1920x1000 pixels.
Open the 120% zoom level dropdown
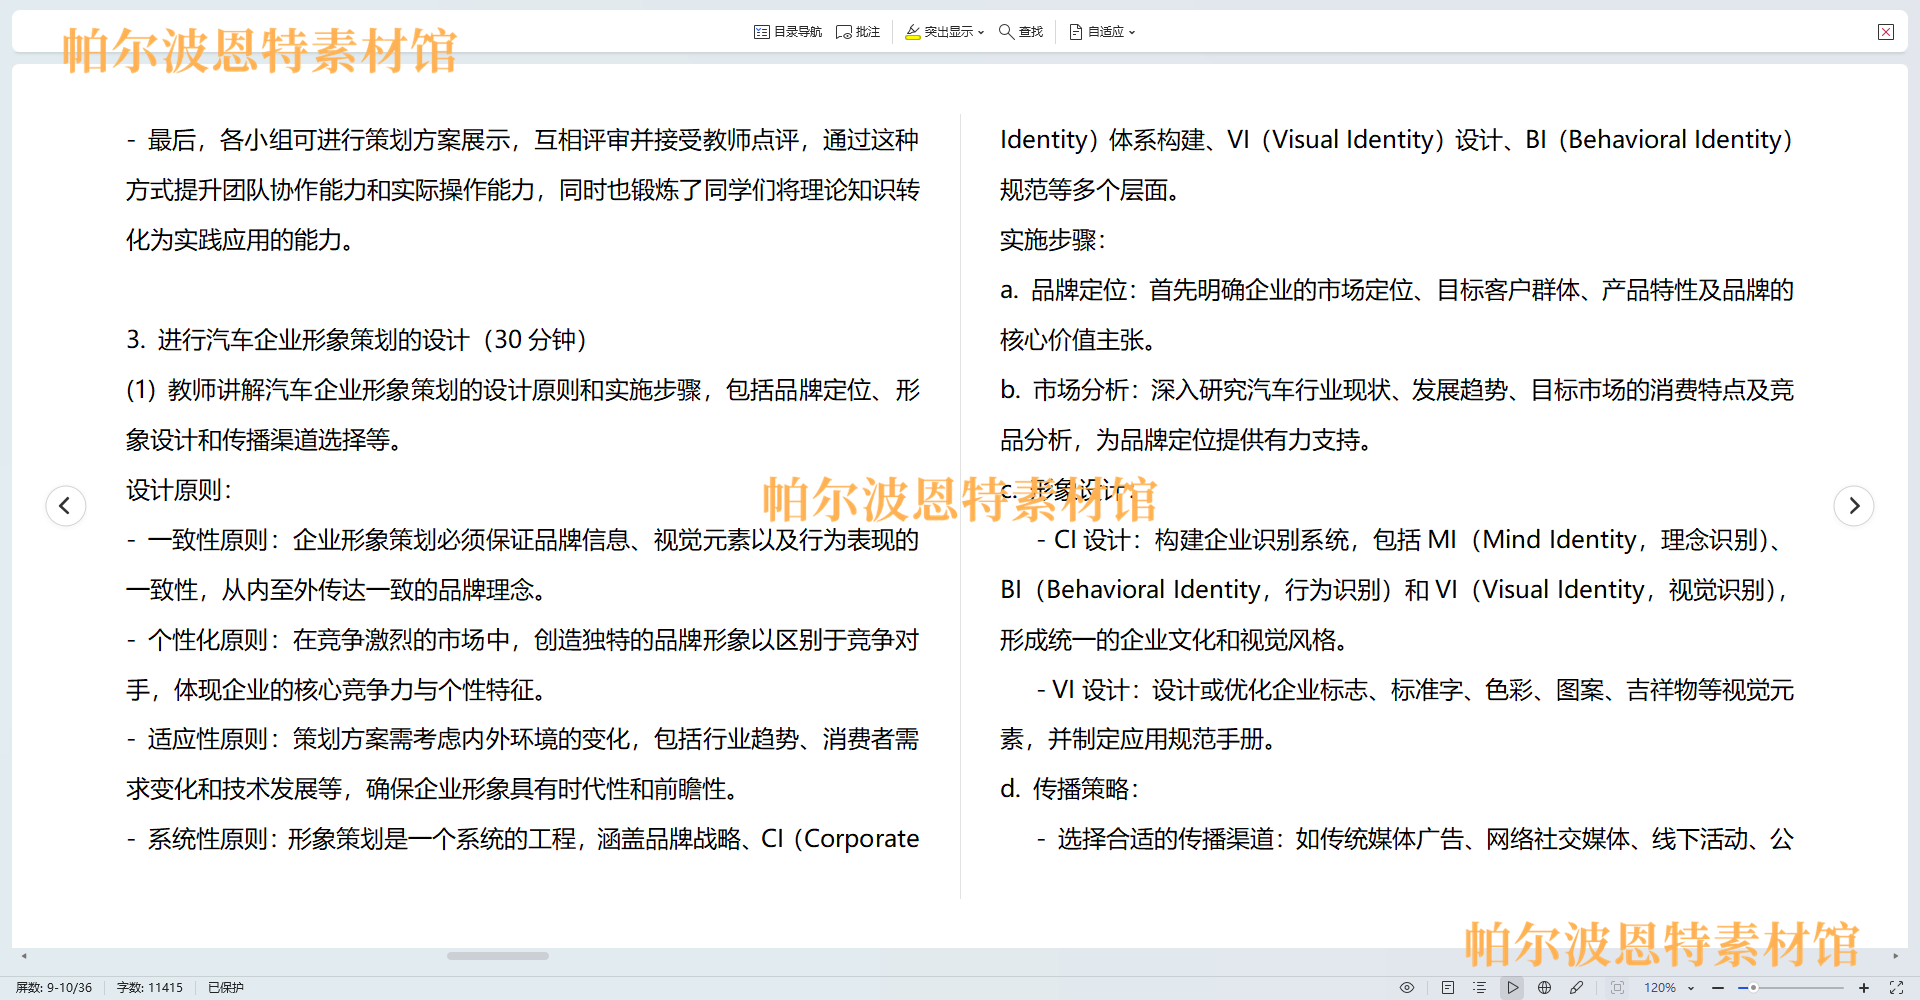(x=1669, y=987)
